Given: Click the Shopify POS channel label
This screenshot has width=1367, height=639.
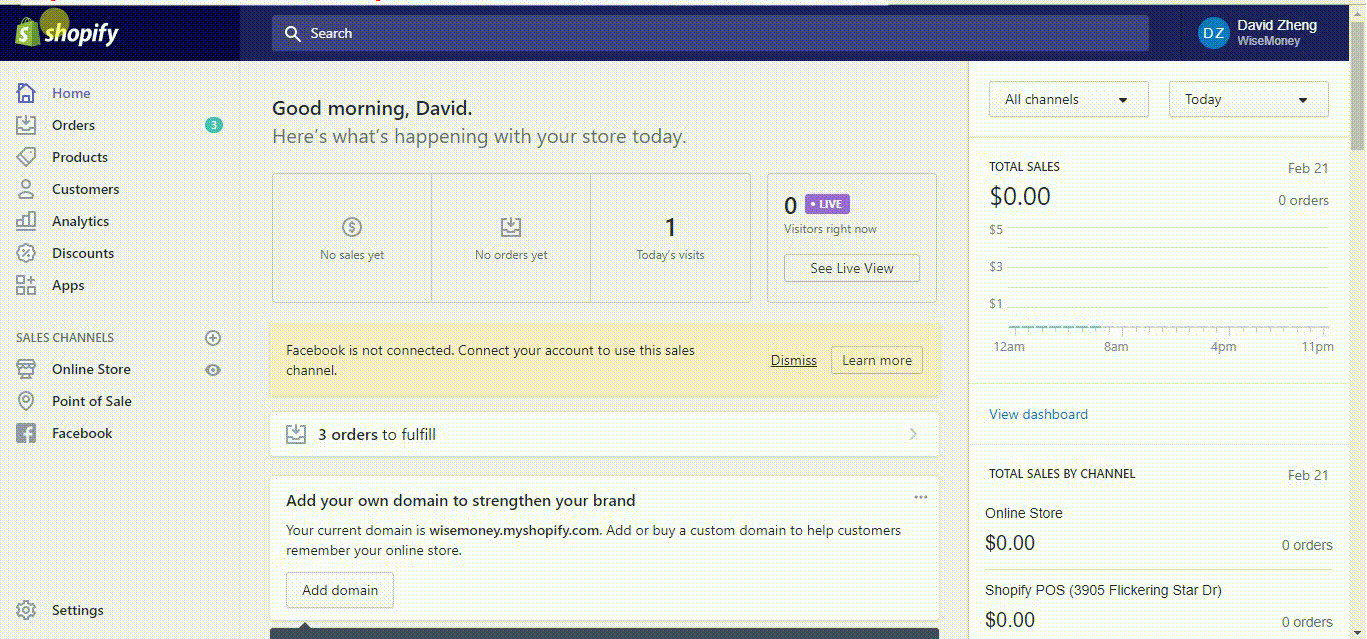Looking at the screenshot, I should coord(1103,590).
